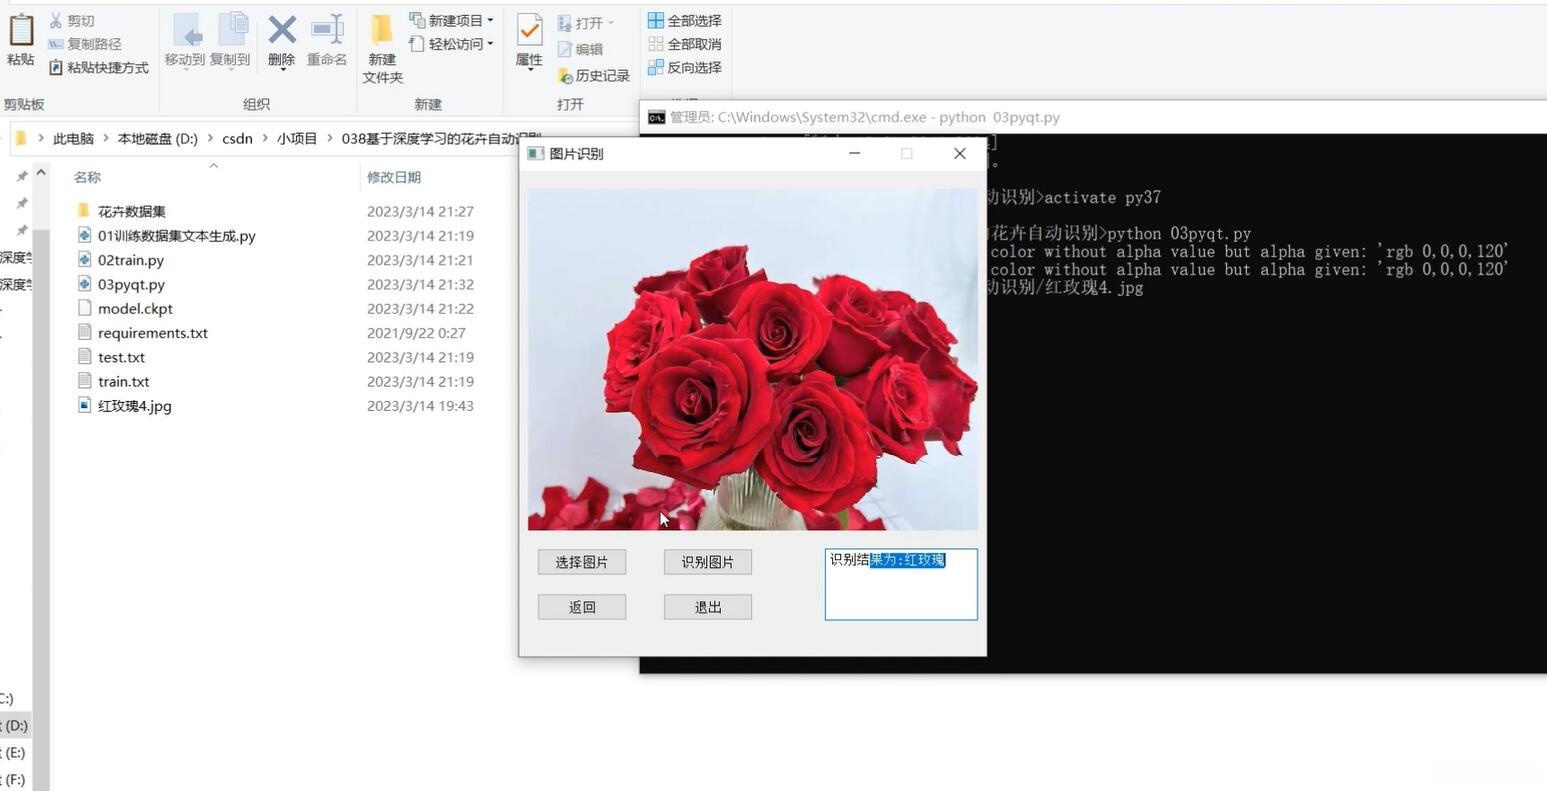
Task: Select the 02train.py file
Action: point(120,260)
